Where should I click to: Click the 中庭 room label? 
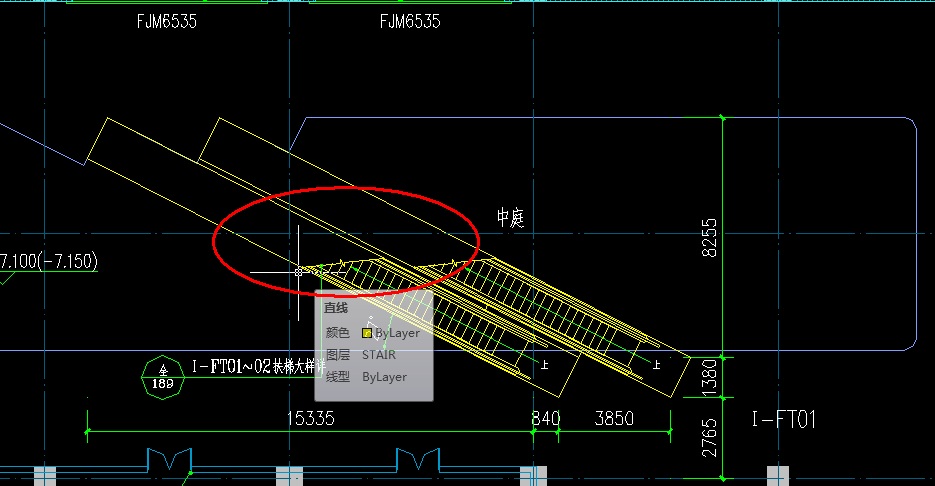pyautogui.click(x=510, y=217)
